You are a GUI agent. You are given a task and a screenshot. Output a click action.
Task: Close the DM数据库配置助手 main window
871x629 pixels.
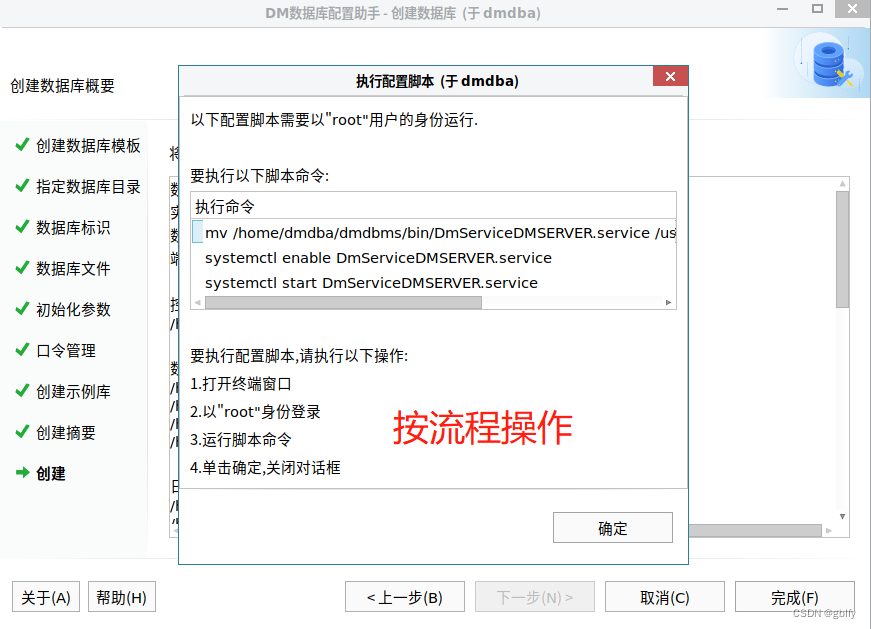(853, 8)
